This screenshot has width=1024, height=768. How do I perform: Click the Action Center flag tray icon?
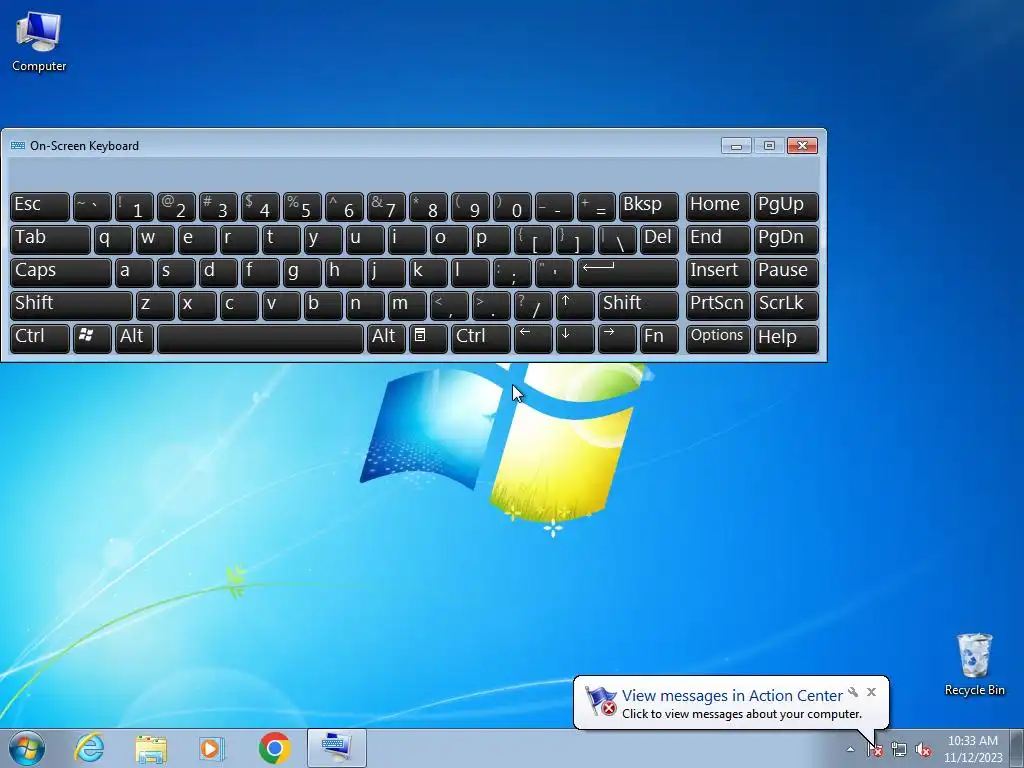[874, 750]
